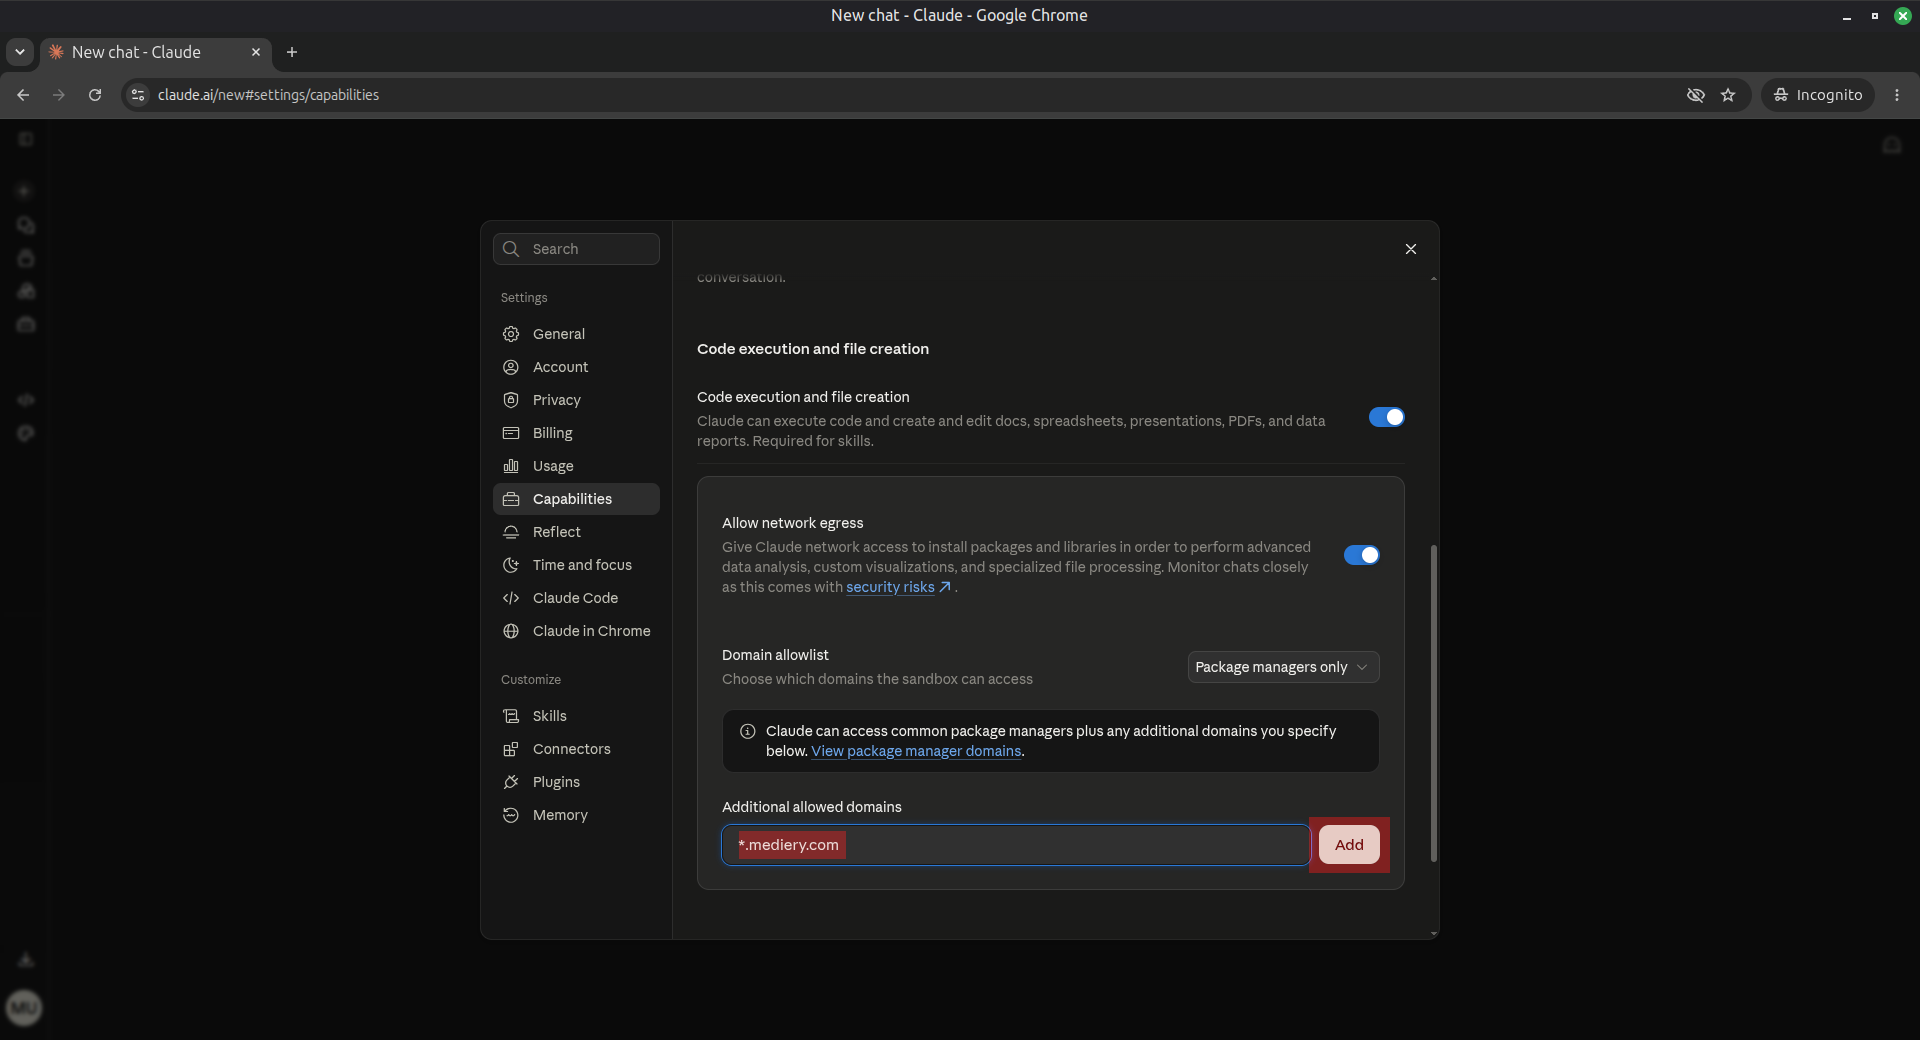Open the tab search dropdown arrow
Screen dimensions: 1920x1040
[20, 52]
